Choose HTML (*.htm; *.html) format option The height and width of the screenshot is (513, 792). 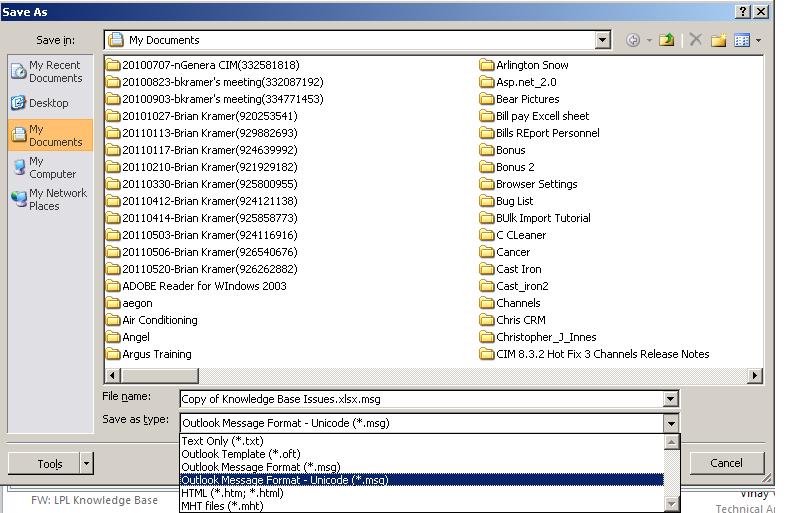(x=232, y=493)
